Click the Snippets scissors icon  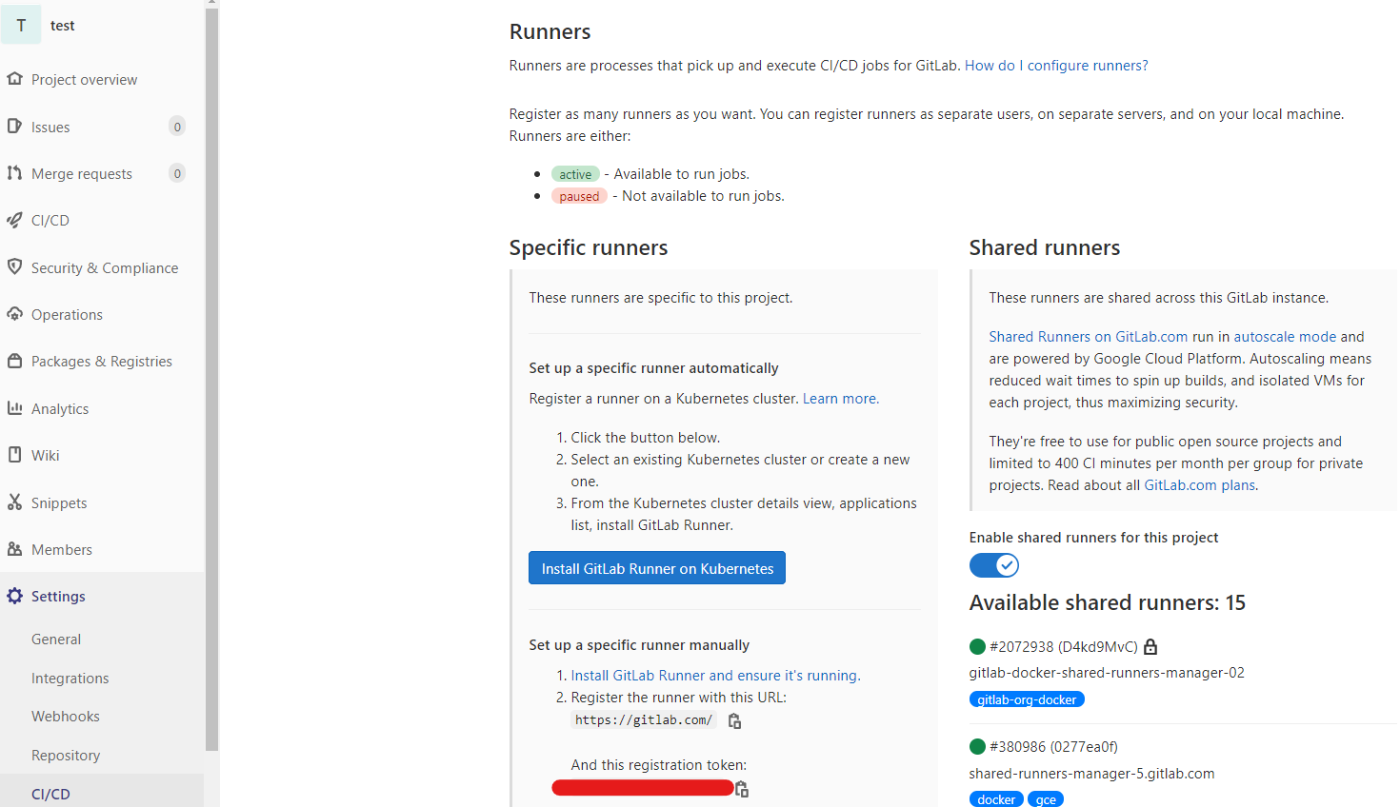[14, 503]
